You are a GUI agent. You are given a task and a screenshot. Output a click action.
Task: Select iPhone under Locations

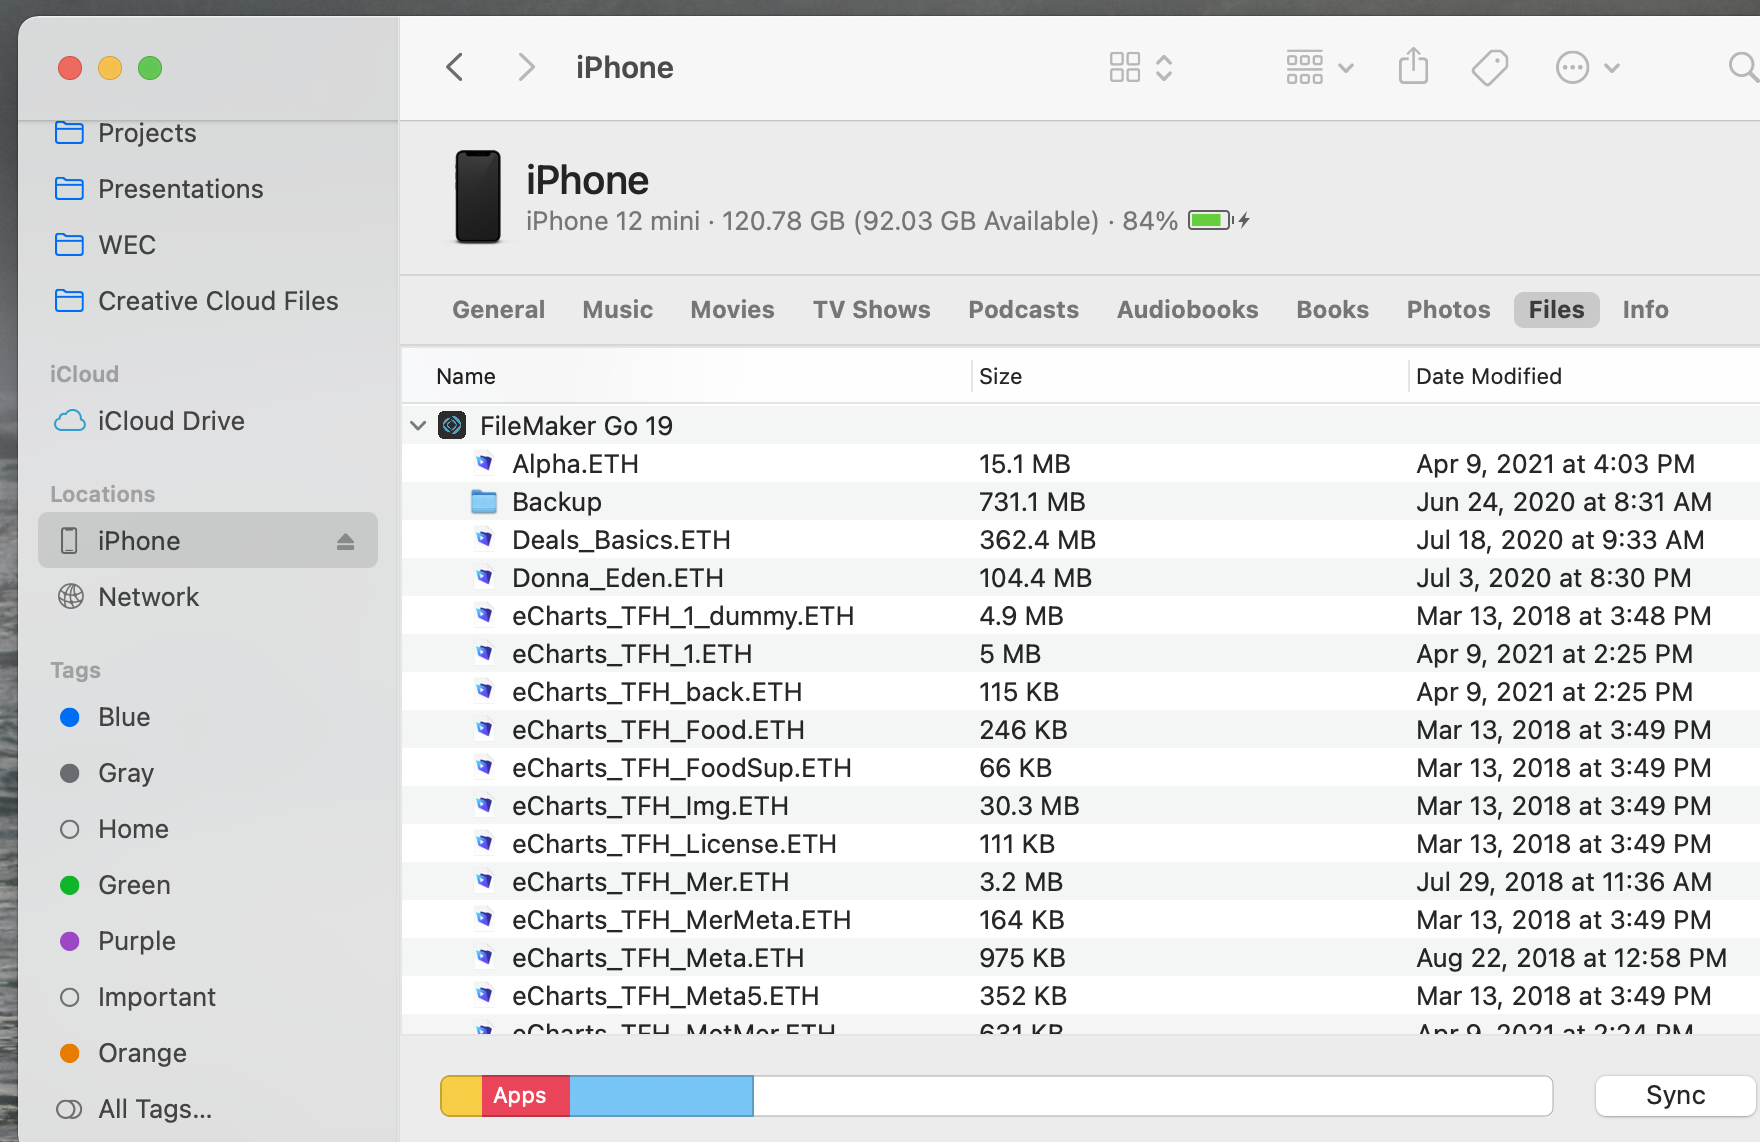point(208,541)
